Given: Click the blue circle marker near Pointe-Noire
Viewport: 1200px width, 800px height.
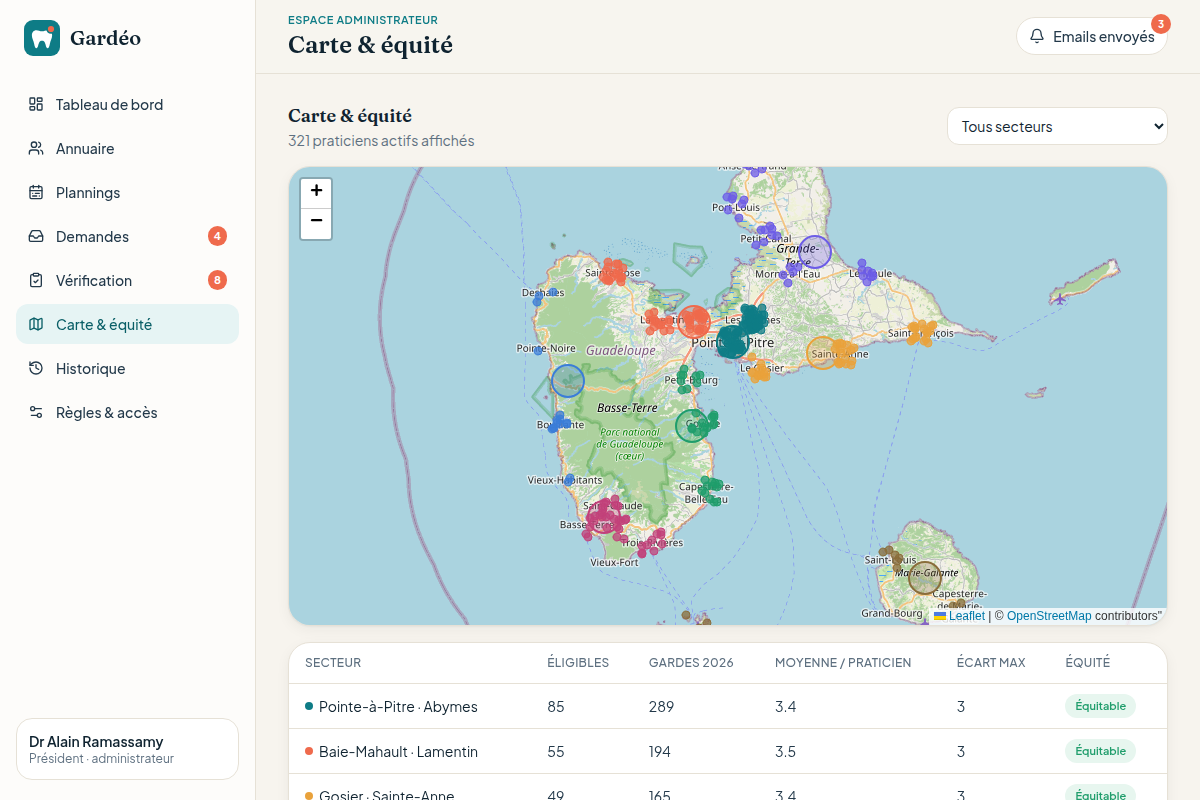Looking at the screenshot, I should [x=568, y=381].
